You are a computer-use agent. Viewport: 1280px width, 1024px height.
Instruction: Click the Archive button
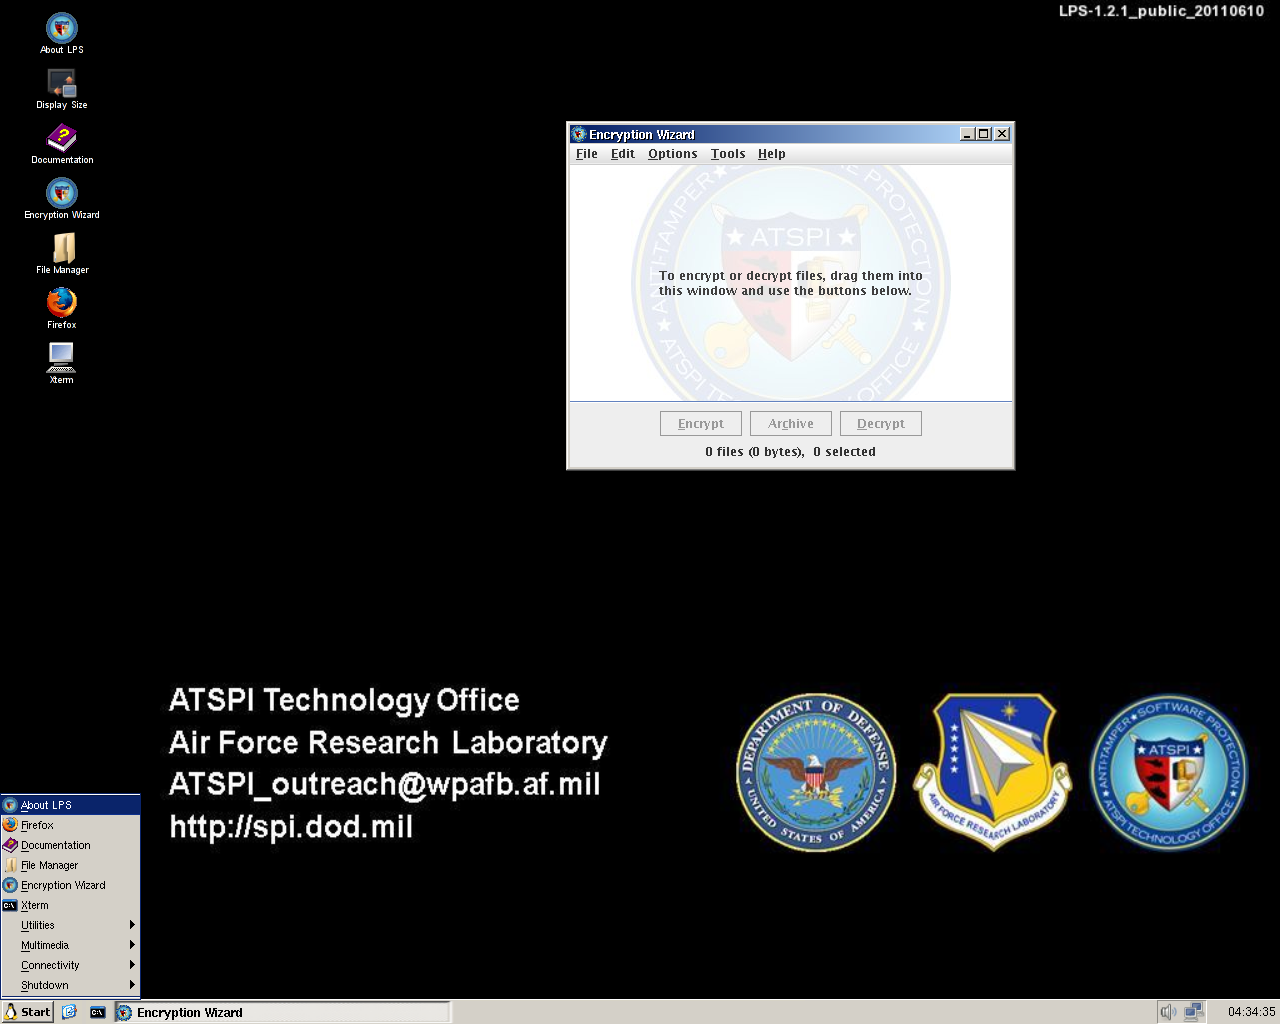(x=791, y=424)
